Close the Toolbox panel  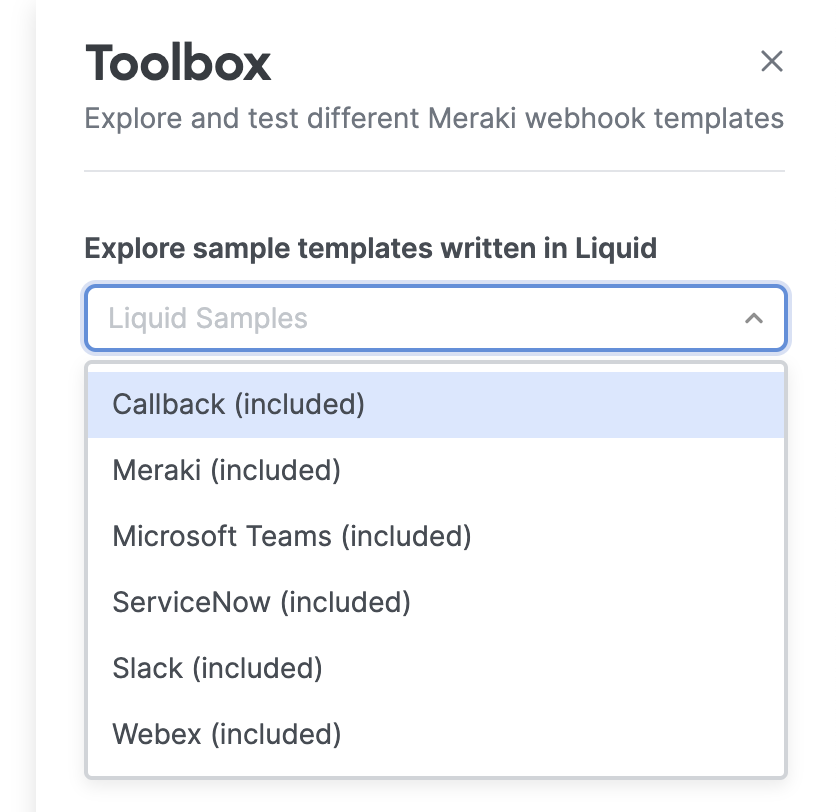771,61
